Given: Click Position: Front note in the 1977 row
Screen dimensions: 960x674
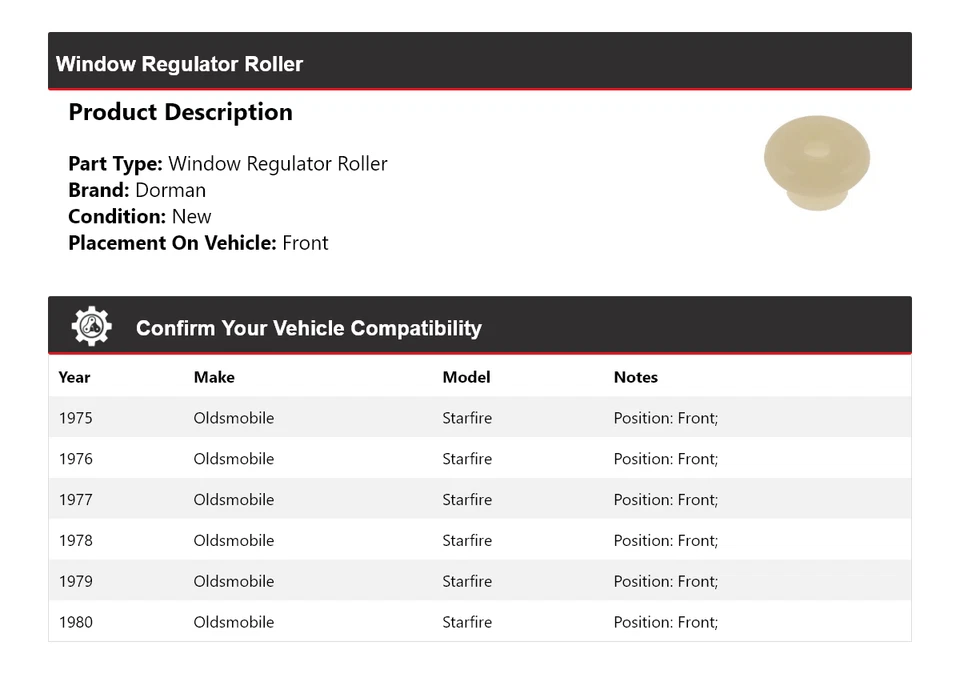Looking at the screenshot, I should pyautogui.click(x=665, y=500).
